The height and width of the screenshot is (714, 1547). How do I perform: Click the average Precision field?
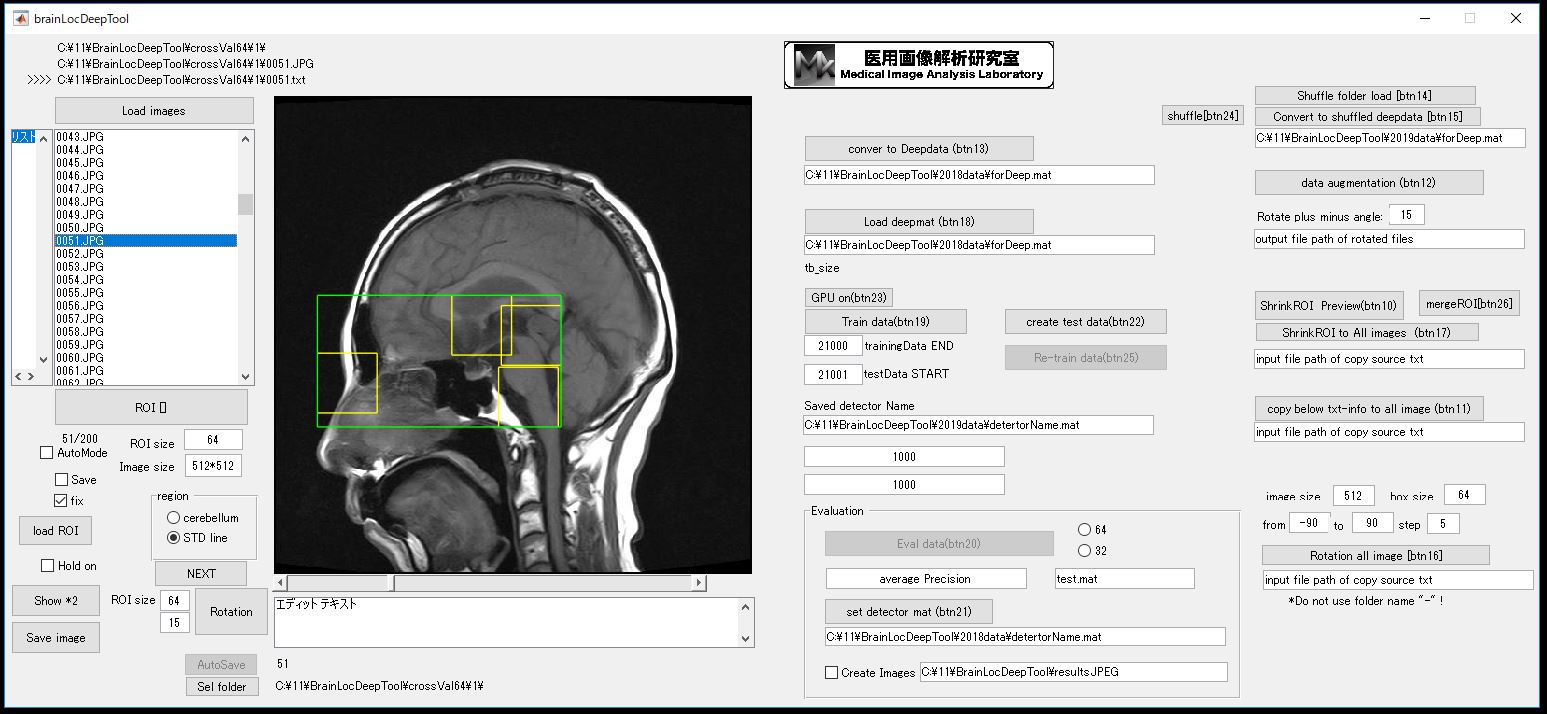point(926,579)
